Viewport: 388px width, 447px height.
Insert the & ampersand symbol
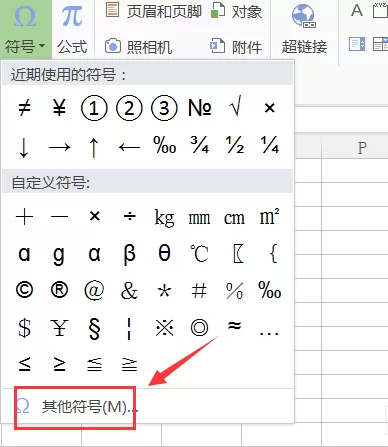point(129,290)
